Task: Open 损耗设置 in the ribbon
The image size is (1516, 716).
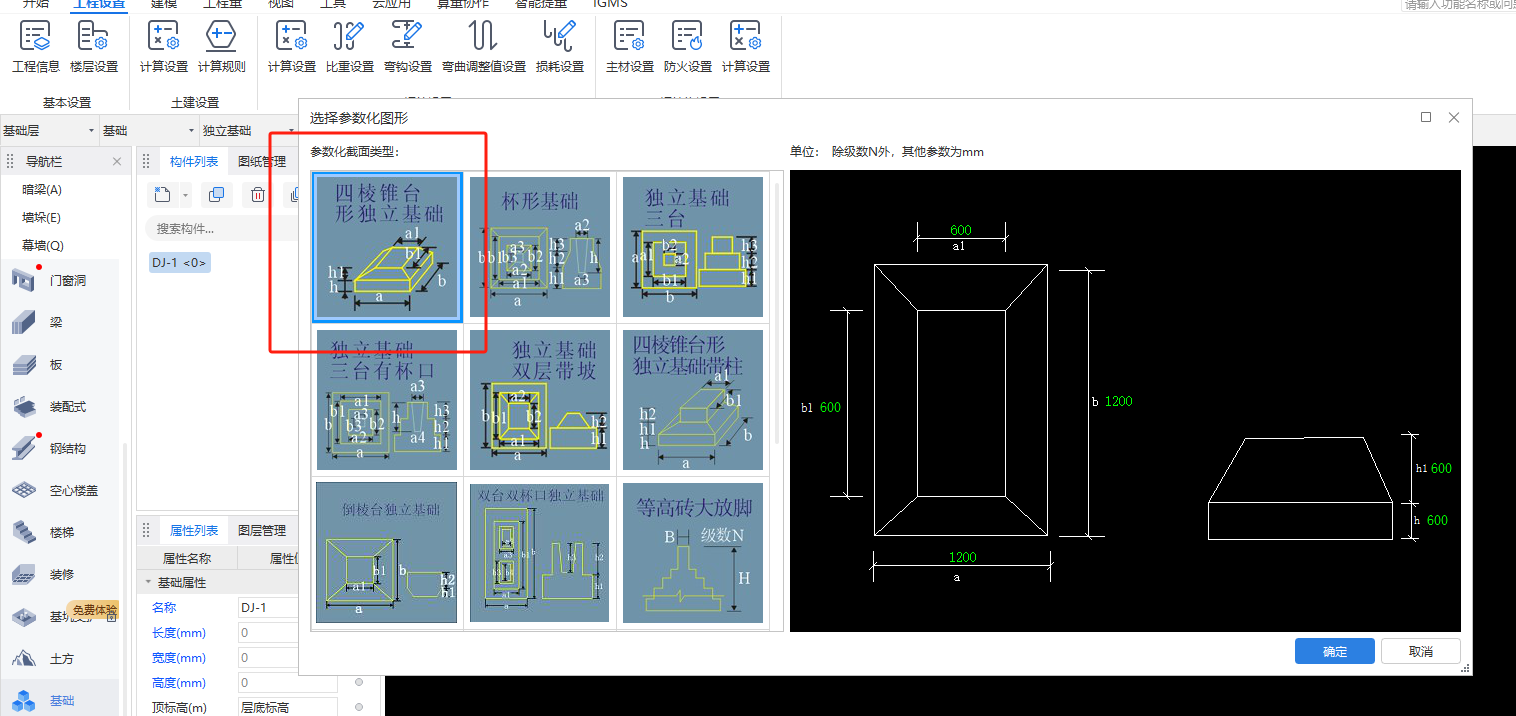Action: tap(560, 48)
